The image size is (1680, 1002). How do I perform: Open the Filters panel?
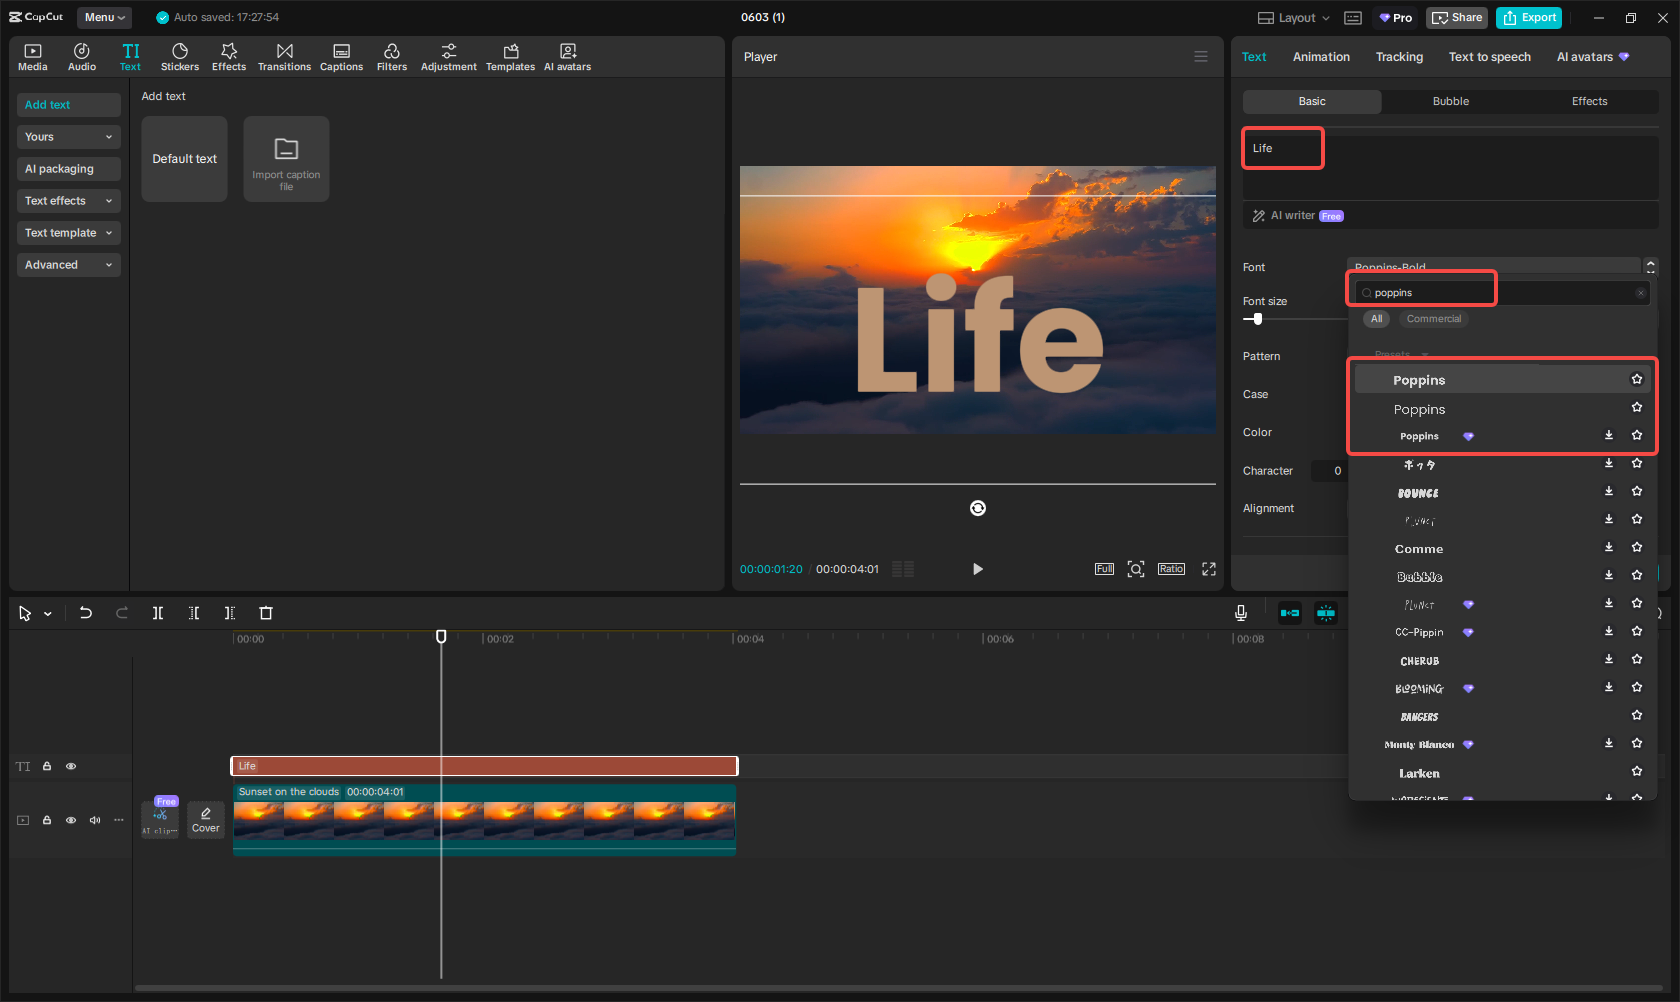[391, 57]
